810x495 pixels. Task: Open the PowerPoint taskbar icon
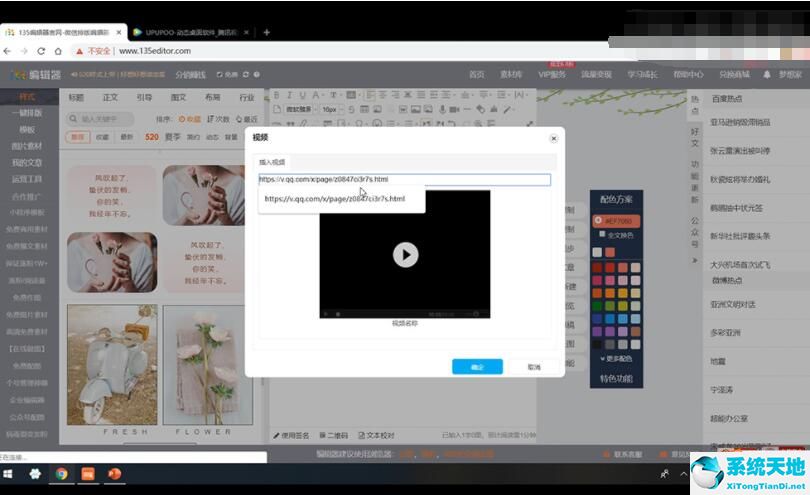click(114, 473)
